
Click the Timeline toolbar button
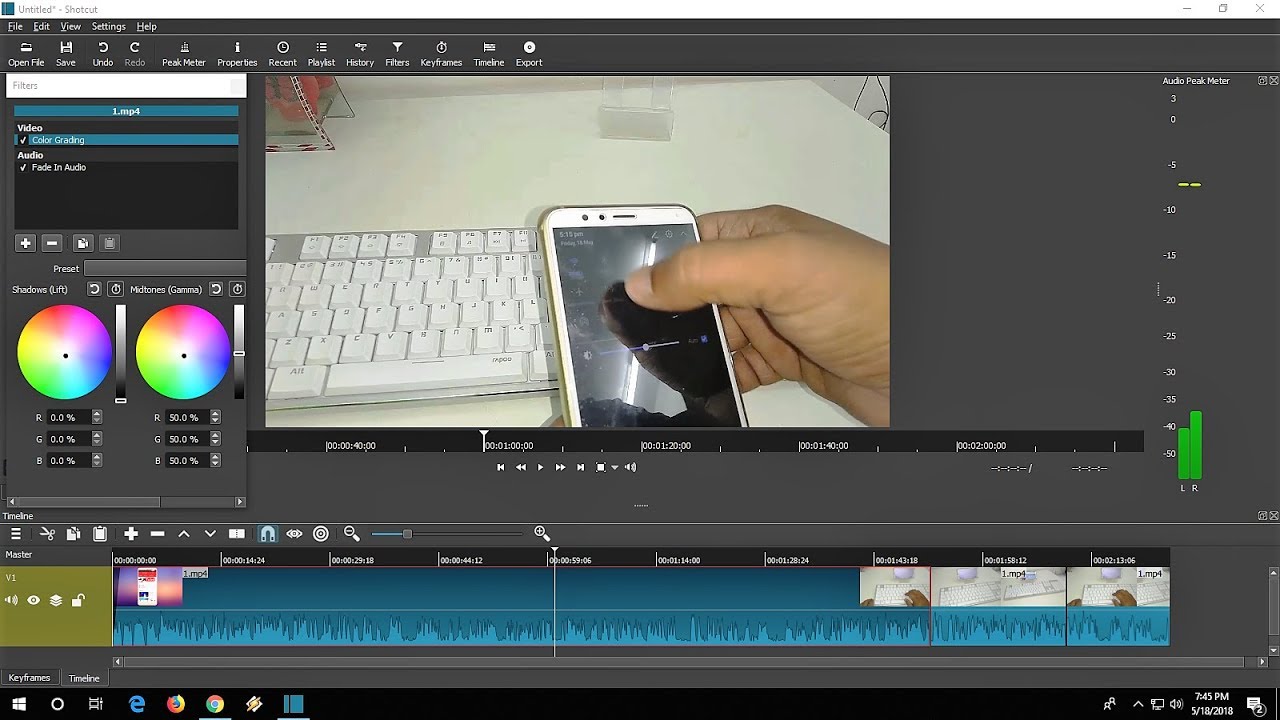tap(489, 54)
